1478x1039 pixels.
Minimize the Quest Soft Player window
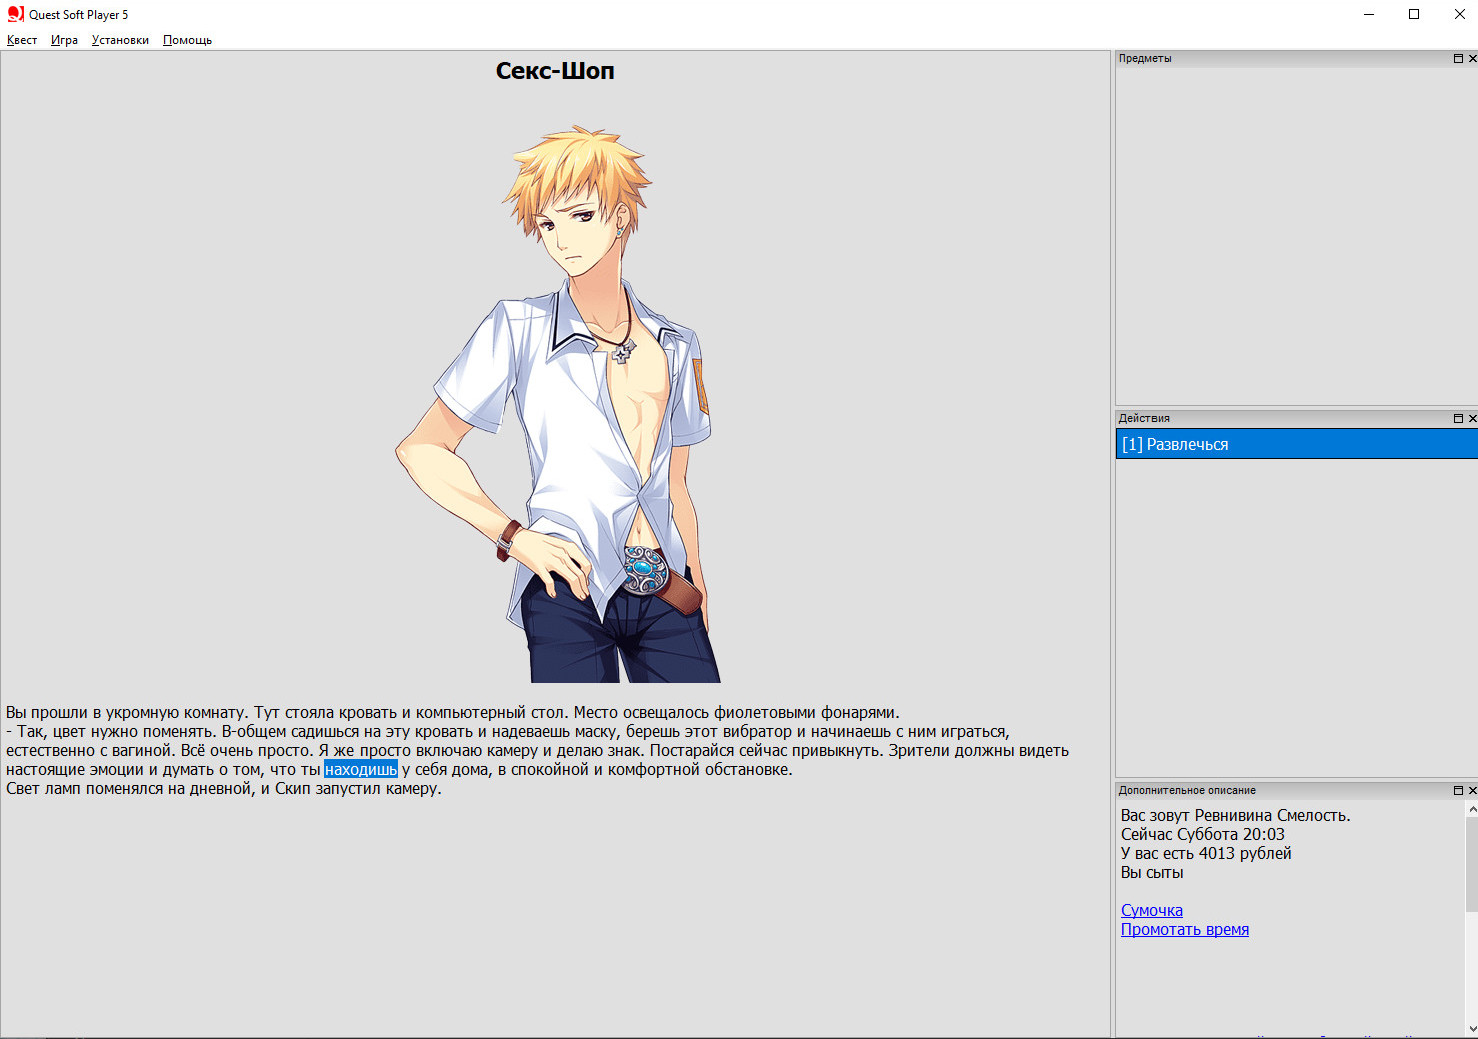pos(1368,14)
